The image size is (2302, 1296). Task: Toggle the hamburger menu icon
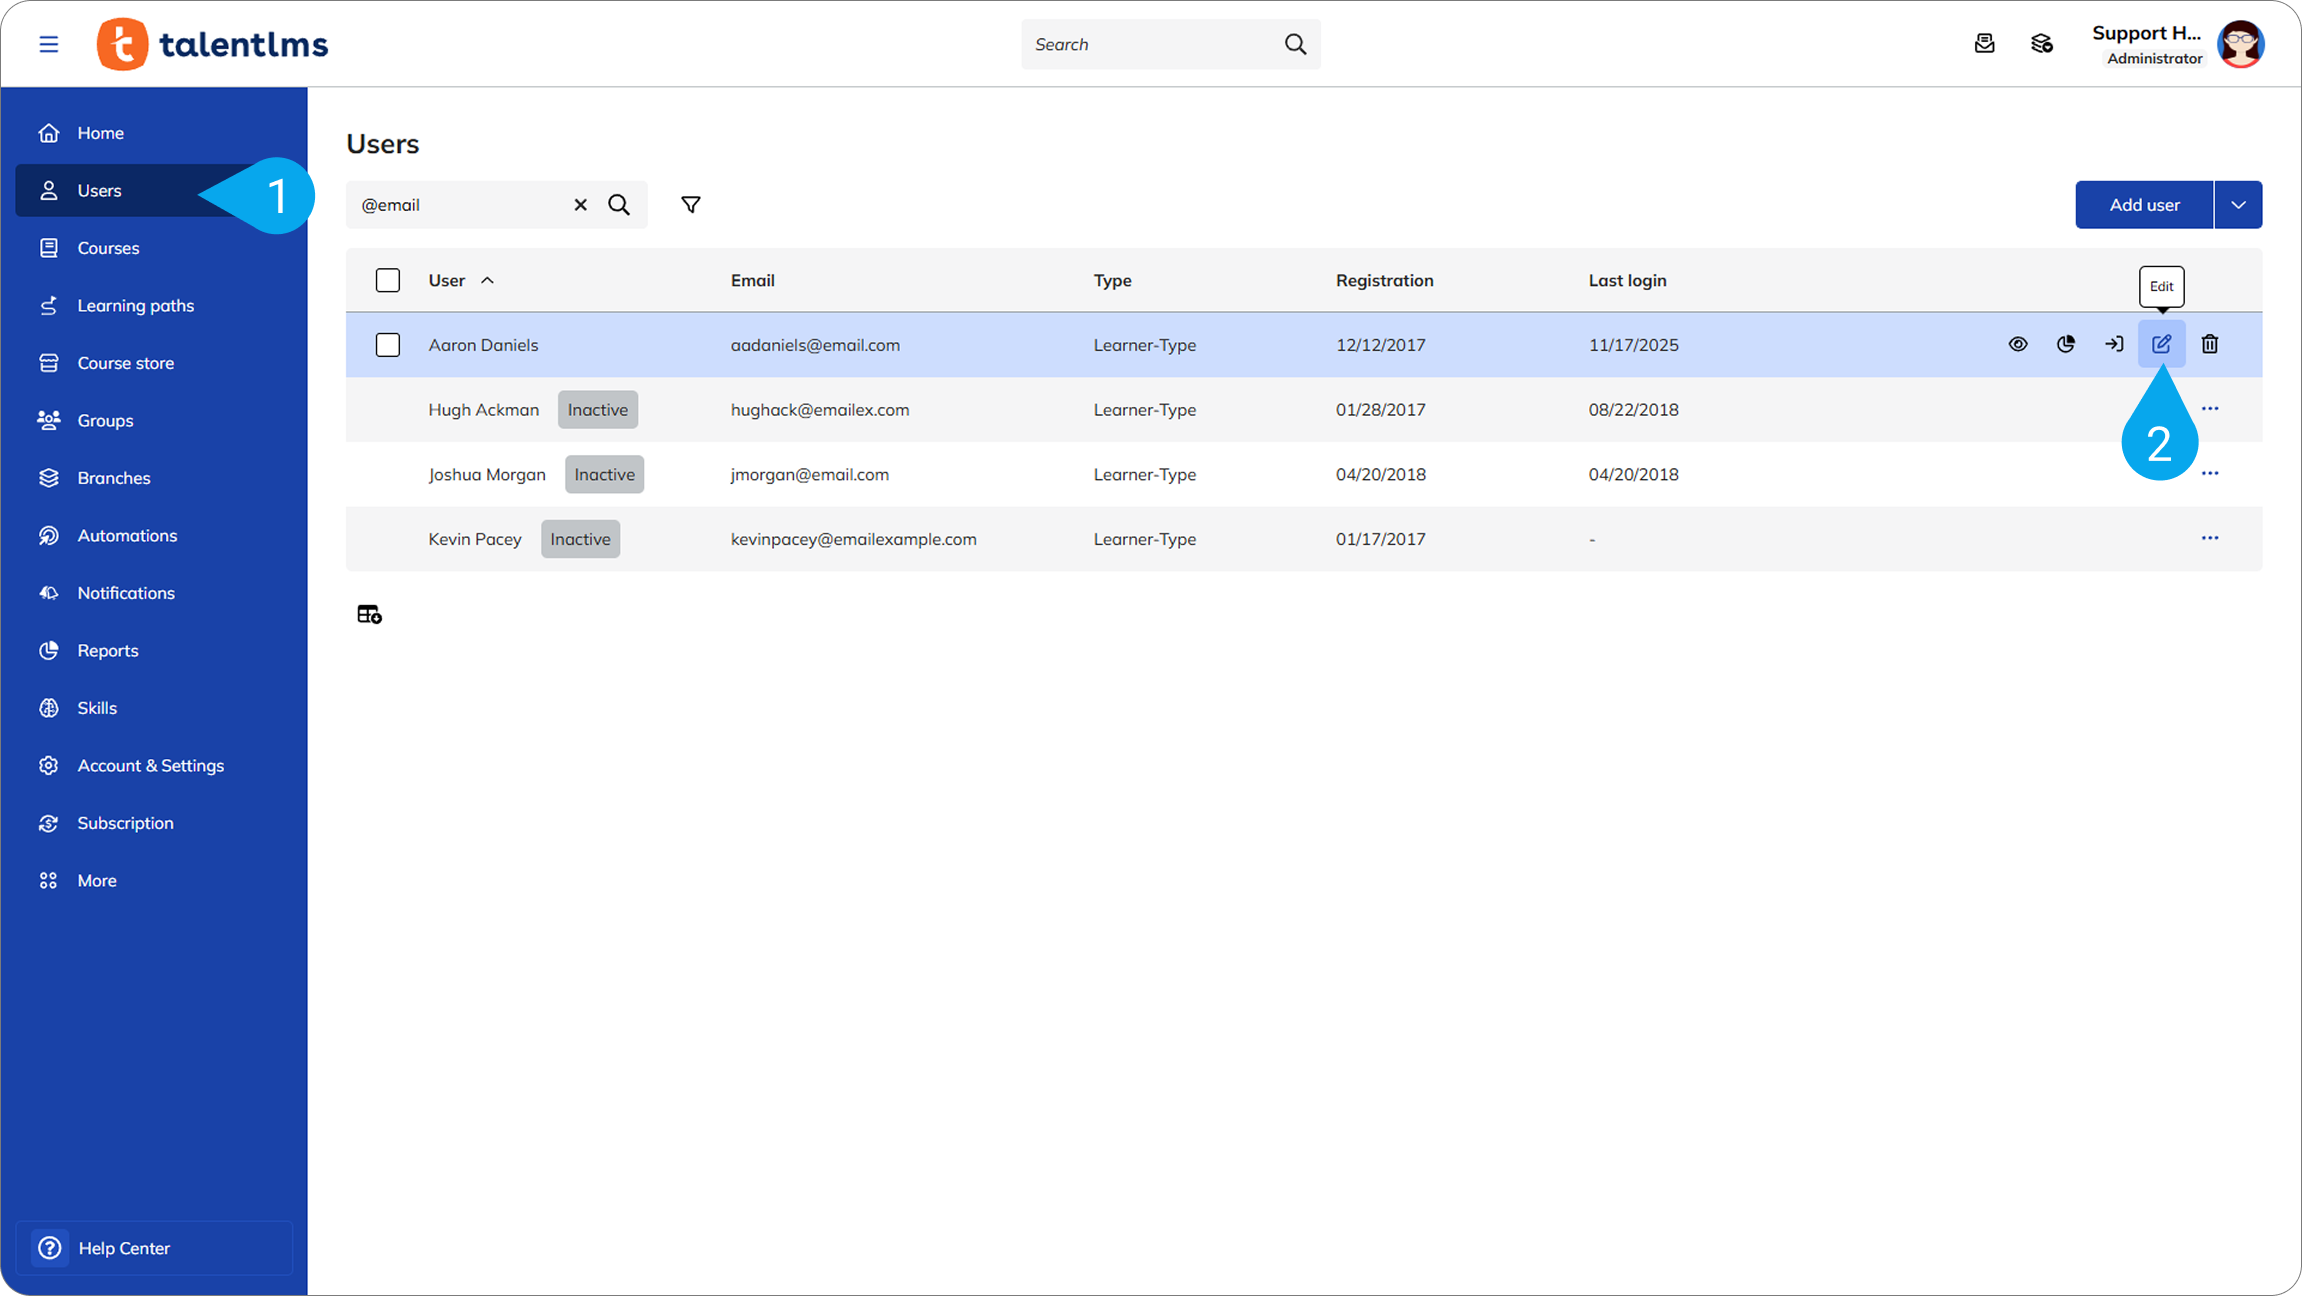click(48, 44)
